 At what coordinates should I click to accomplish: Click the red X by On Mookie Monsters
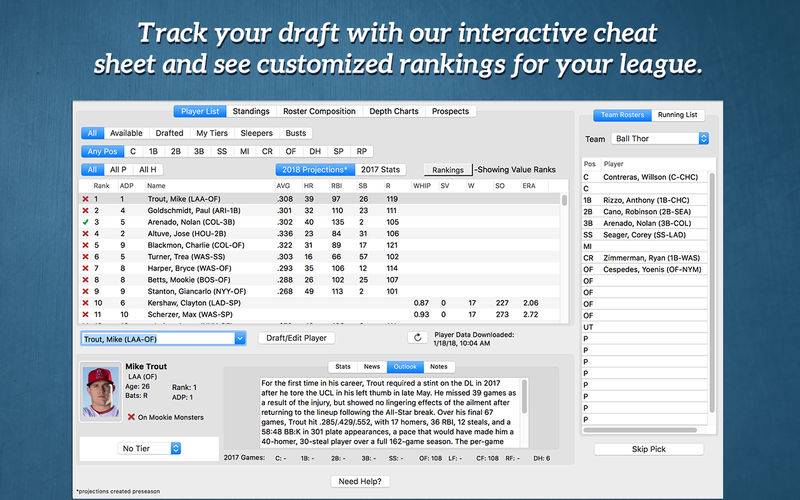tap(131, 417)
